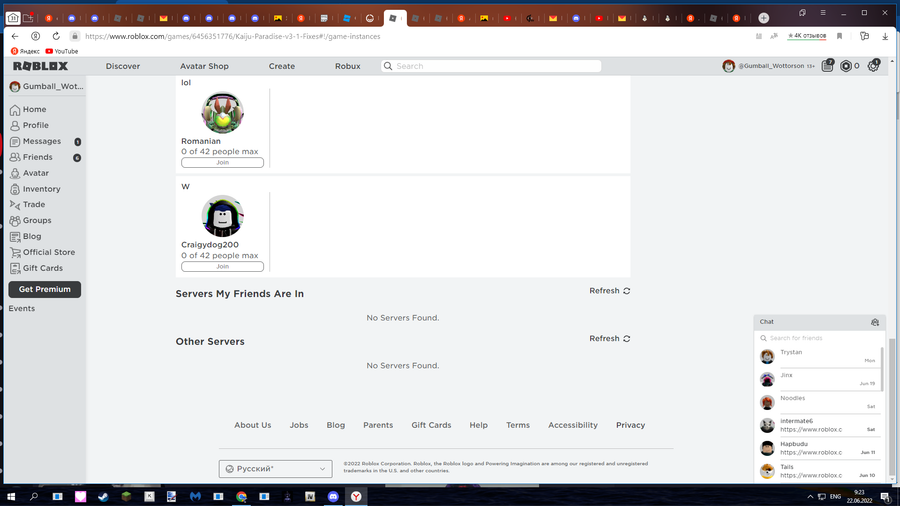Open Gift Cards in the left sidebar
This screenshot has width=900, height=506.
[x=42, y=268]
